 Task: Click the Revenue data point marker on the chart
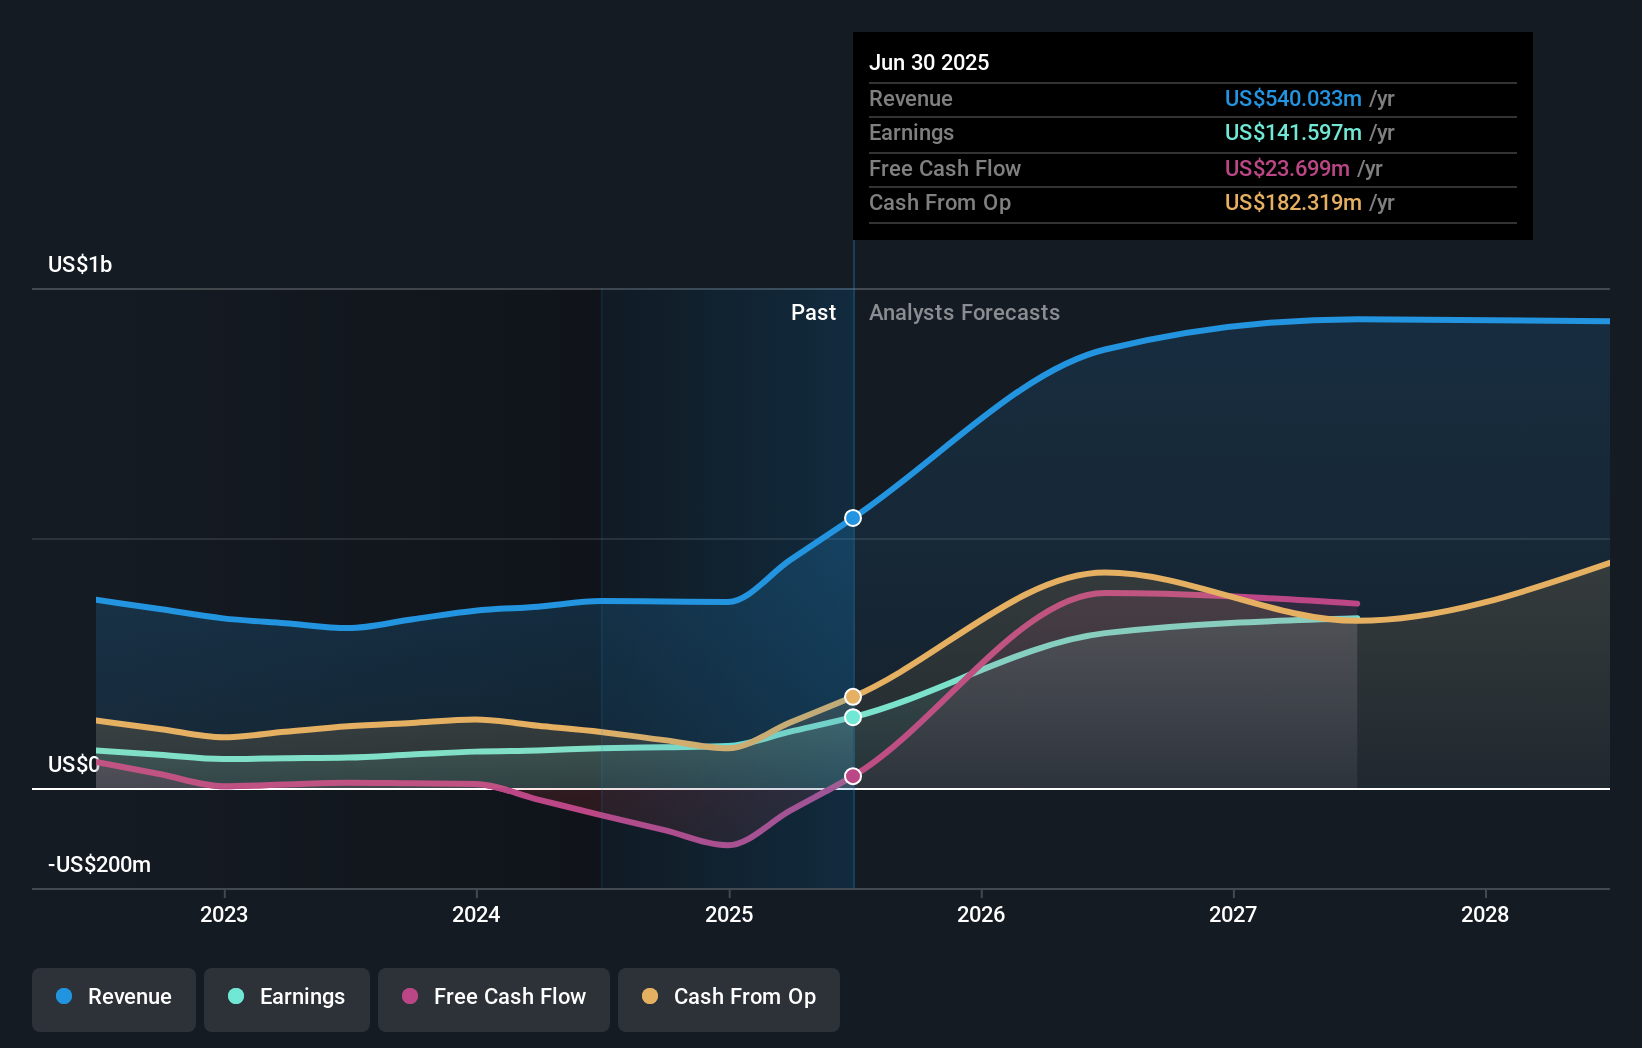click(x=852, y=518)
